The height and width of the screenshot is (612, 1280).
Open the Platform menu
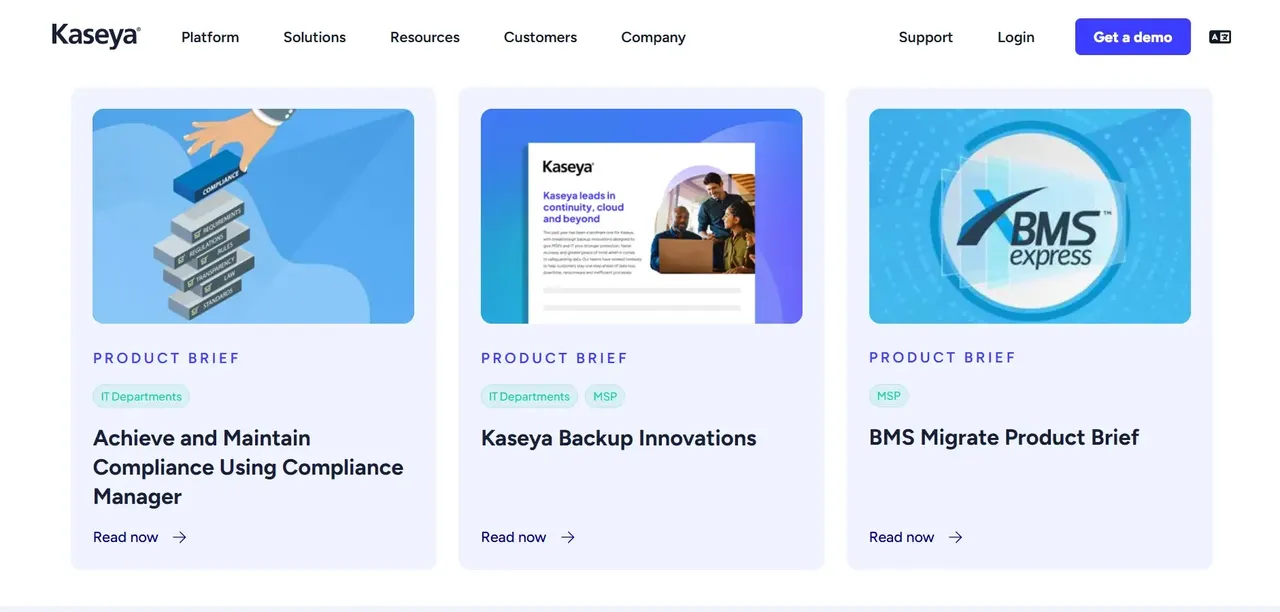(x=210, y=37)
